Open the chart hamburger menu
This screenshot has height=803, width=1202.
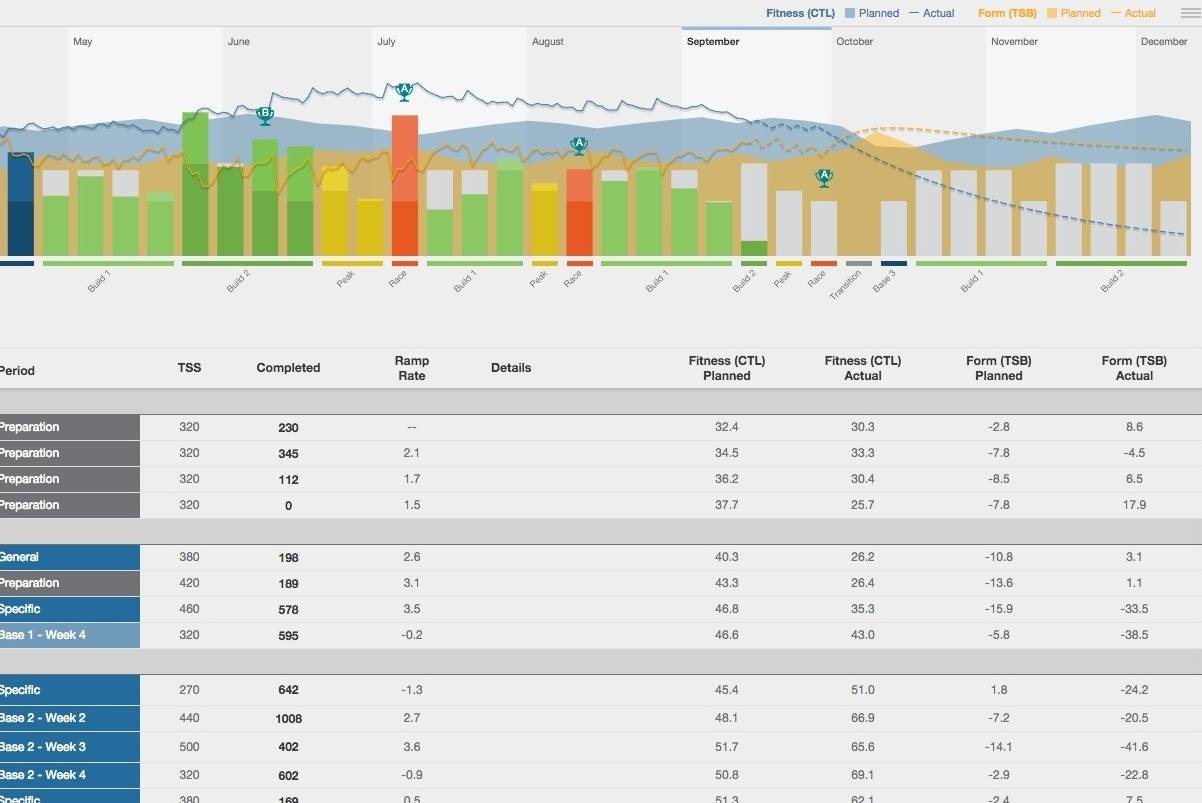1189,14
